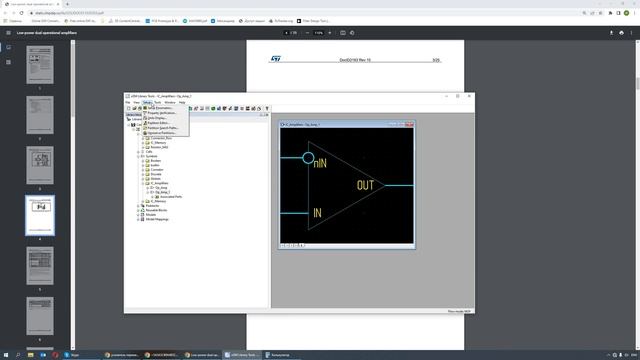Switch to the xDM Library Tools taskbar button

242,355
